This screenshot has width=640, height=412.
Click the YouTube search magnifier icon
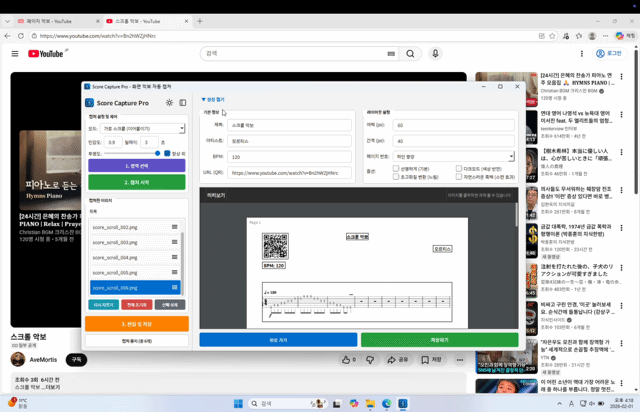[x=404, y=54]
